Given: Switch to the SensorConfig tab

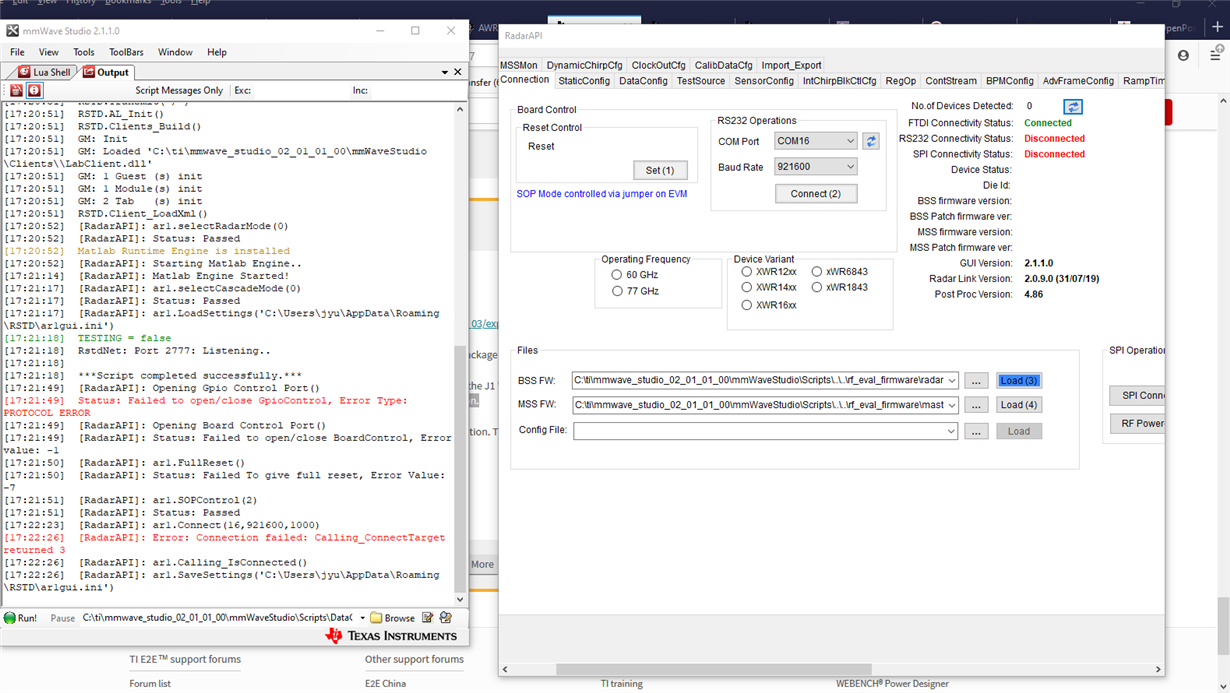Looking at the screenshot, I should 764,81.
